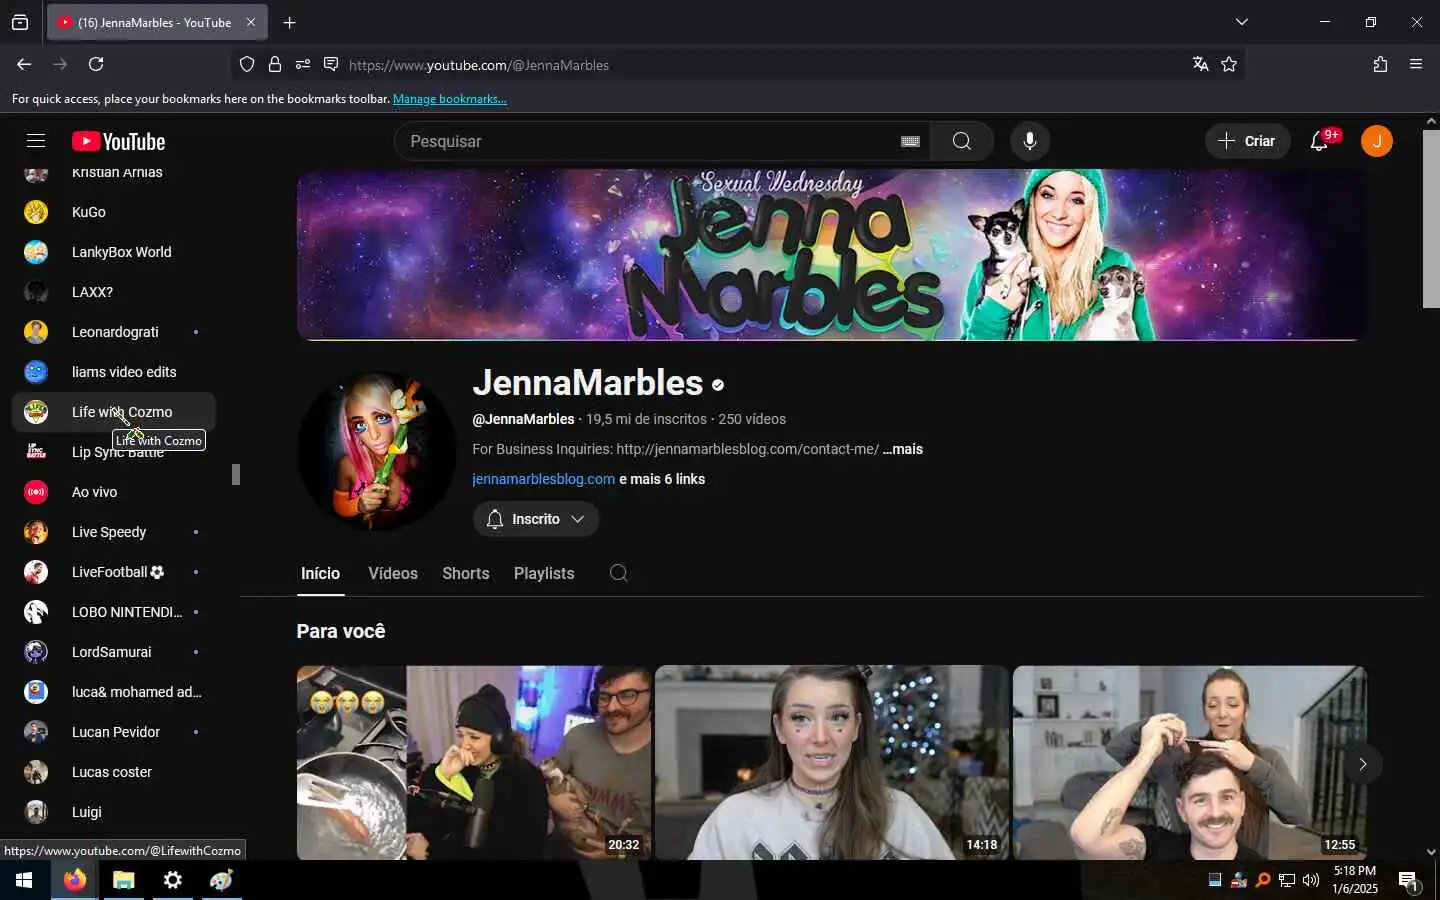Open LiveFootball subscription

click(114, 572)
